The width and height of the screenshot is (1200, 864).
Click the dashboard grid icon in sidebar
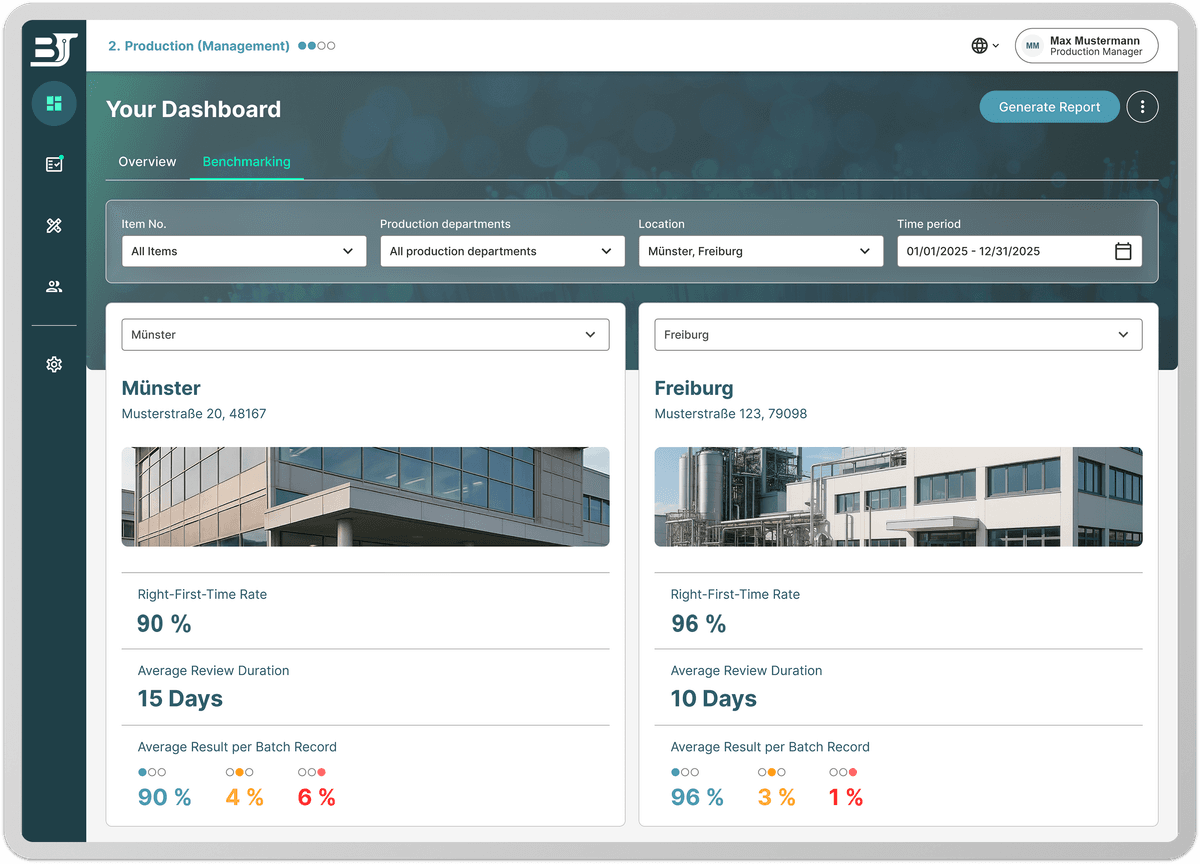pos(54,104)
